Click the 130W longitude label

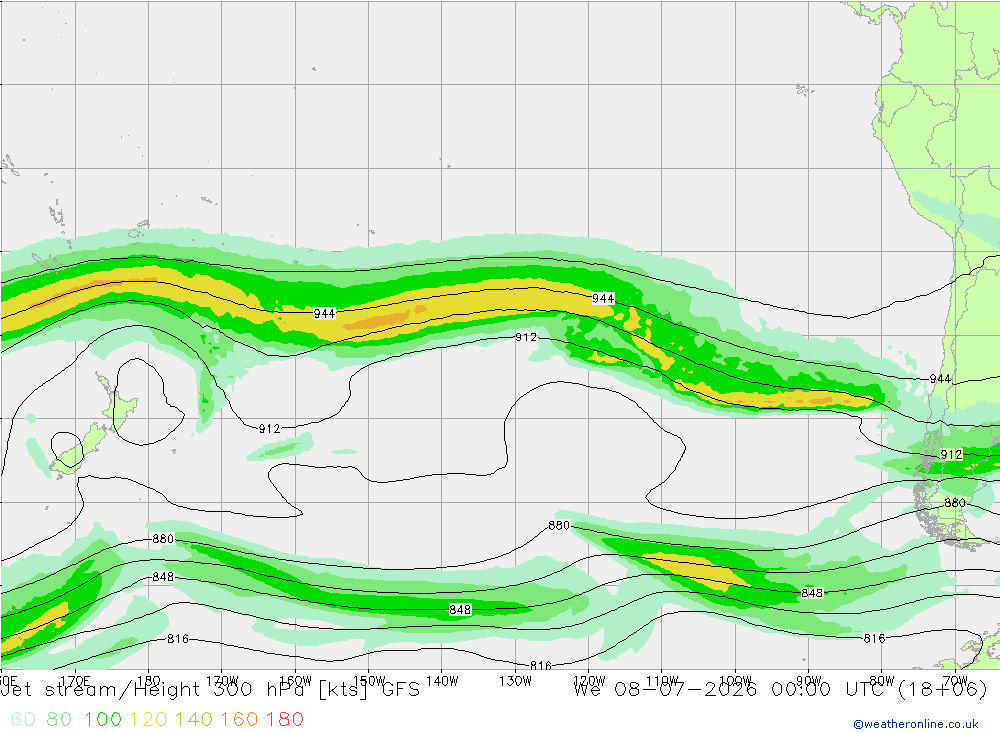(x=515, y=681)
